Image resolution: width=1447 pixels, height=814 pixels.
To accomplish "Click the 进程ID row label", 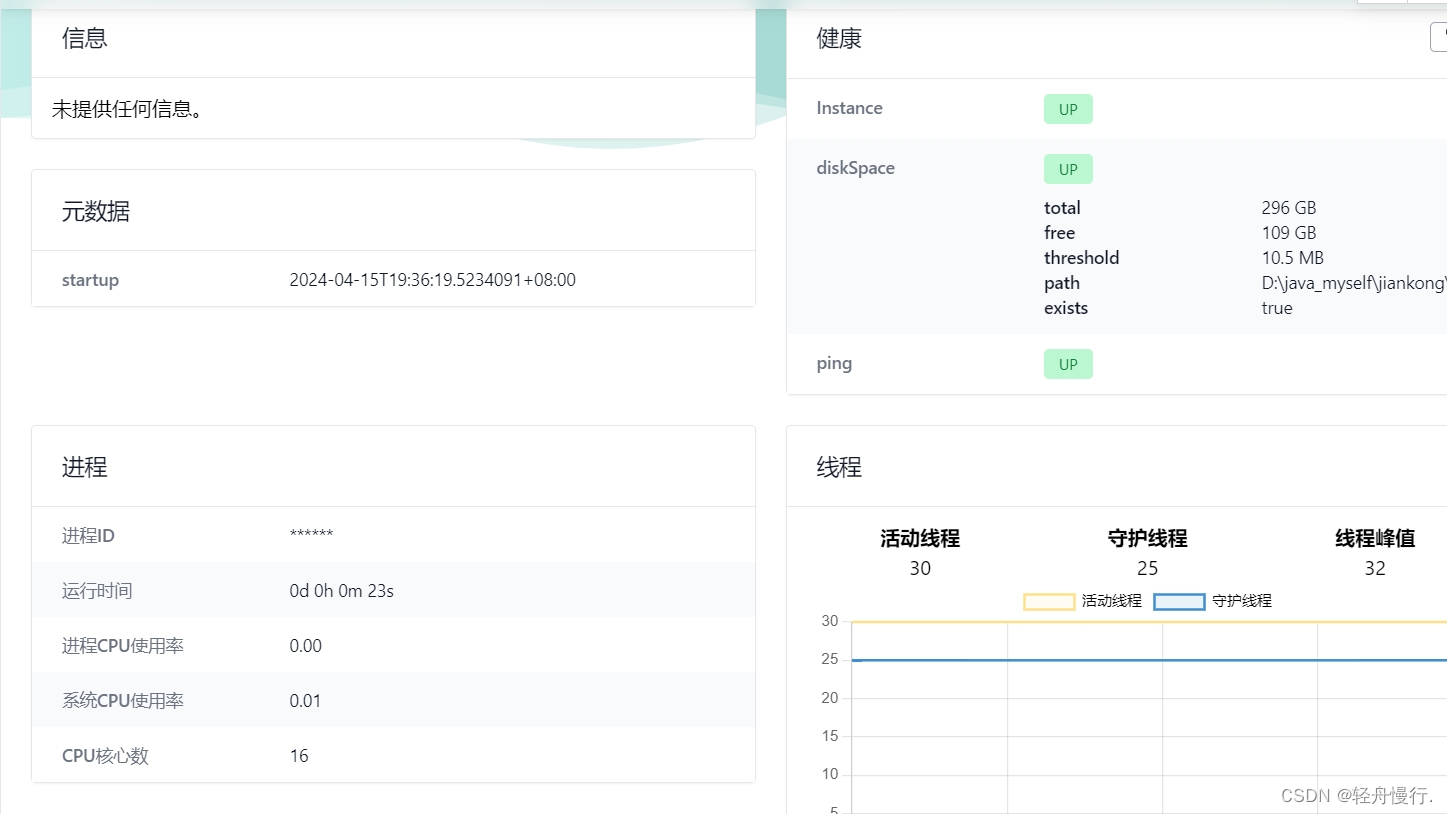I will click(88, 536).
